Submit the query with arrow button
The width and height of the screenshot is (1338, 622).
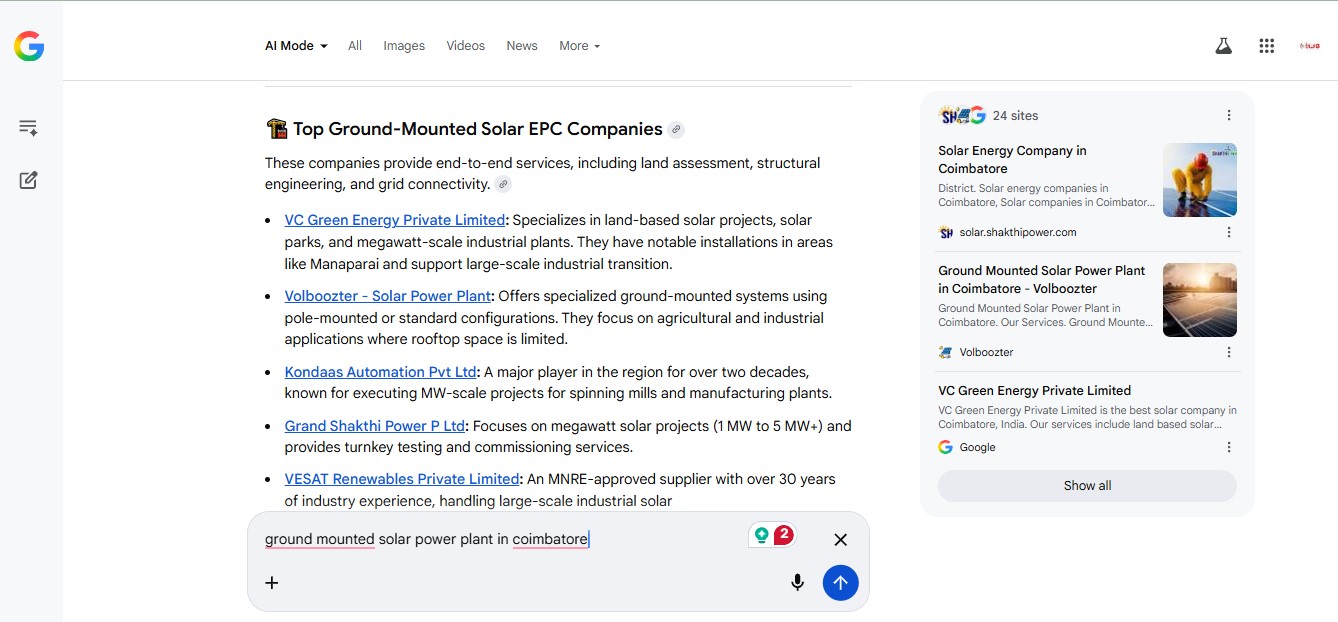click(840, 582)
